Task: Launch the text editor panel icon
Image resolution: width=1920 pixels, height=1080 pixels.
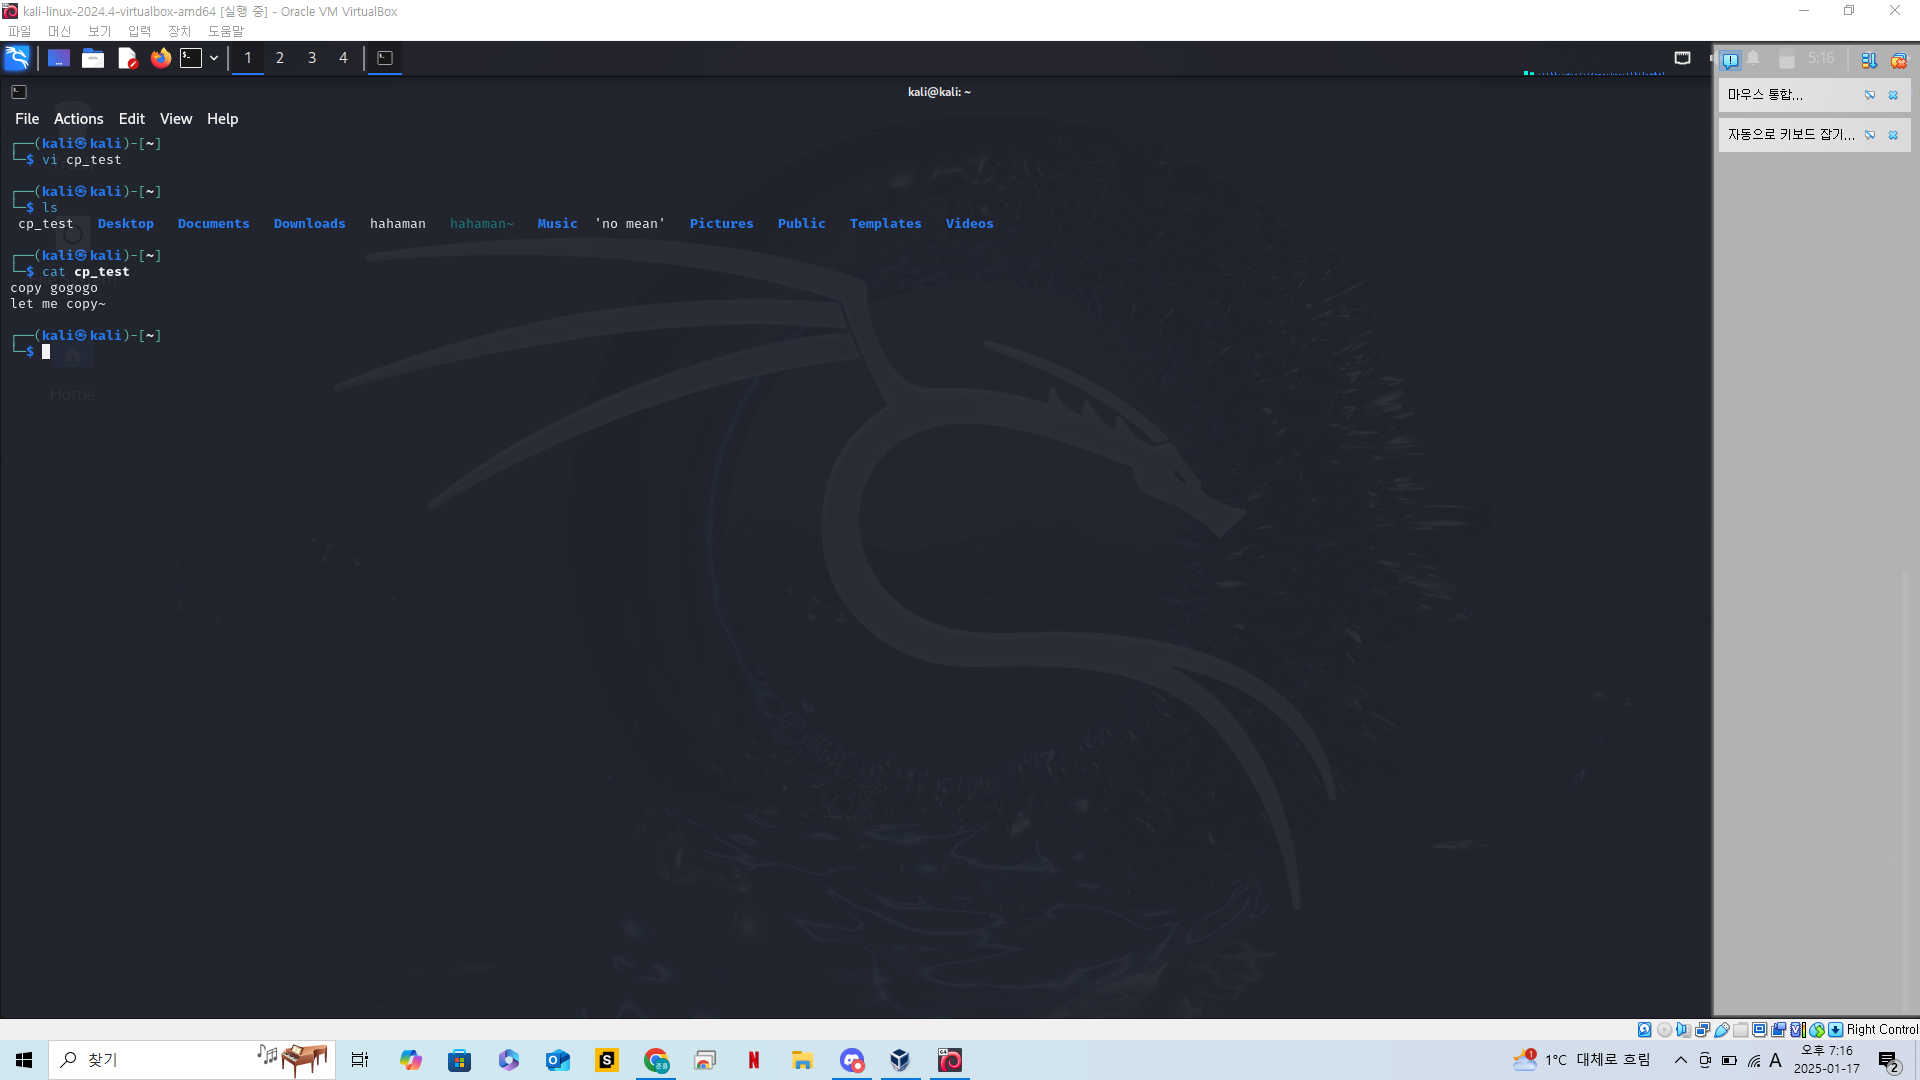Action: pyautogui.click(x=127, y=58)
